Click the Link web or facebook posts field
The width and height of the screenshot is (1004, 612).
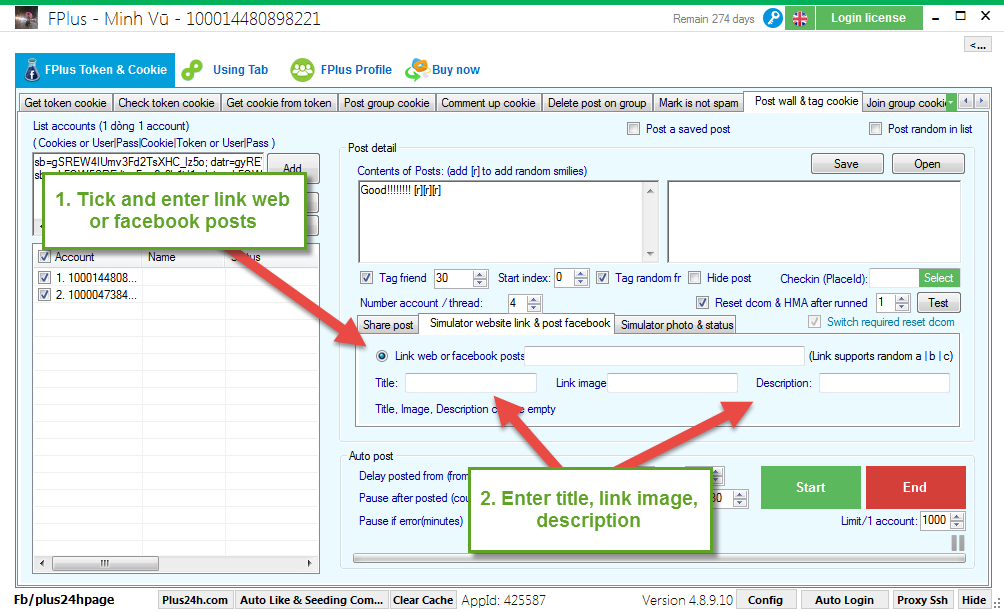pyautogui.click(x=664, y=356)
